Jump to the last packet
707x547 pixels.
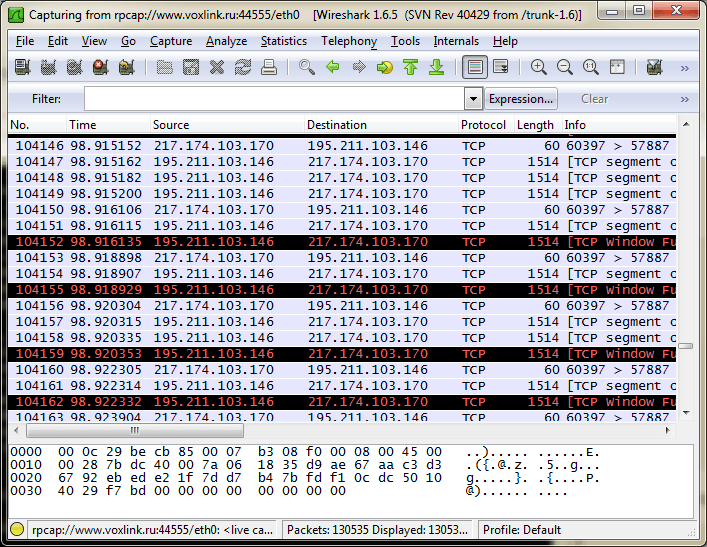[436, 67]
